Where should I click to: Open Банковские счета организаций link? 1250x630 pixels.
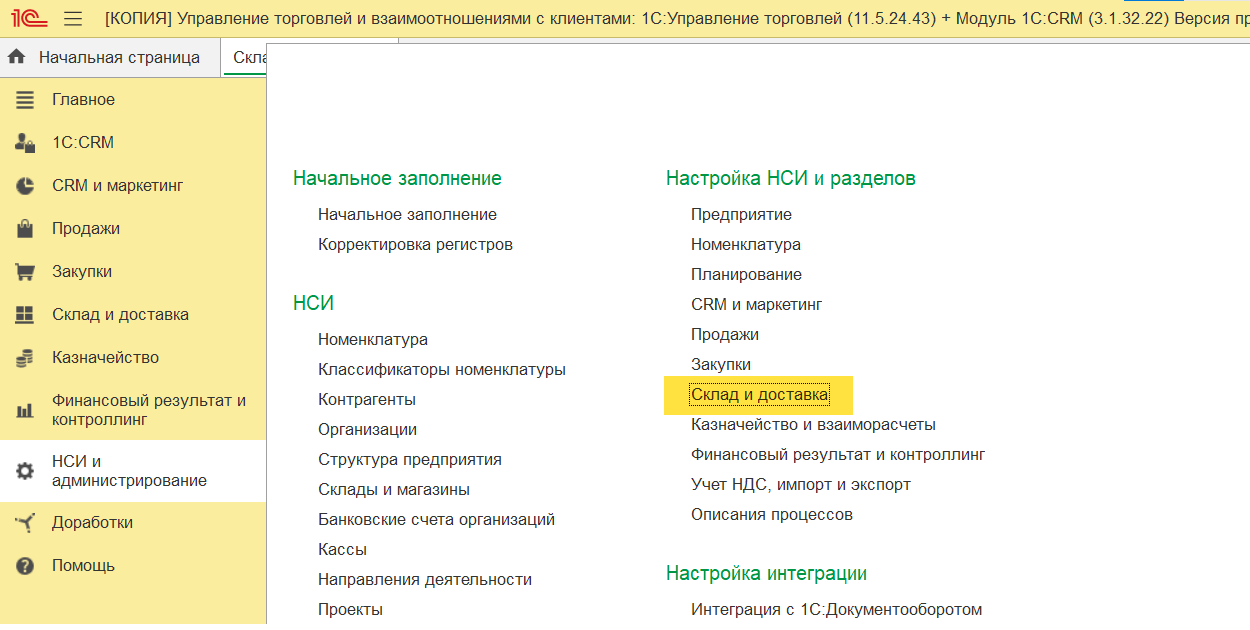pyautogui.click(x=436, y=520)
